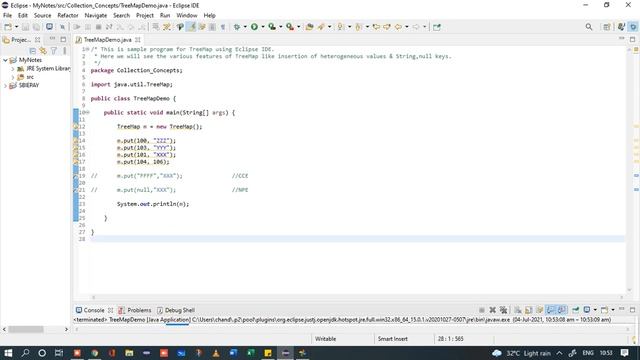Toggle Mark Occurrences highlighter icon
The width and height of the screenshot is (640, 360).
click(191, 27)
